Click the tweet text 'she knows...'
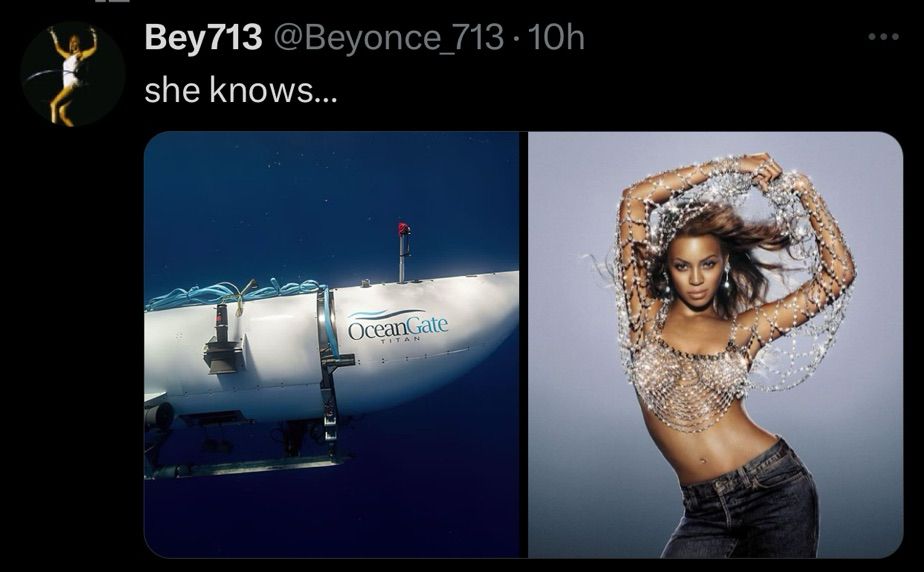 (241, 90)
